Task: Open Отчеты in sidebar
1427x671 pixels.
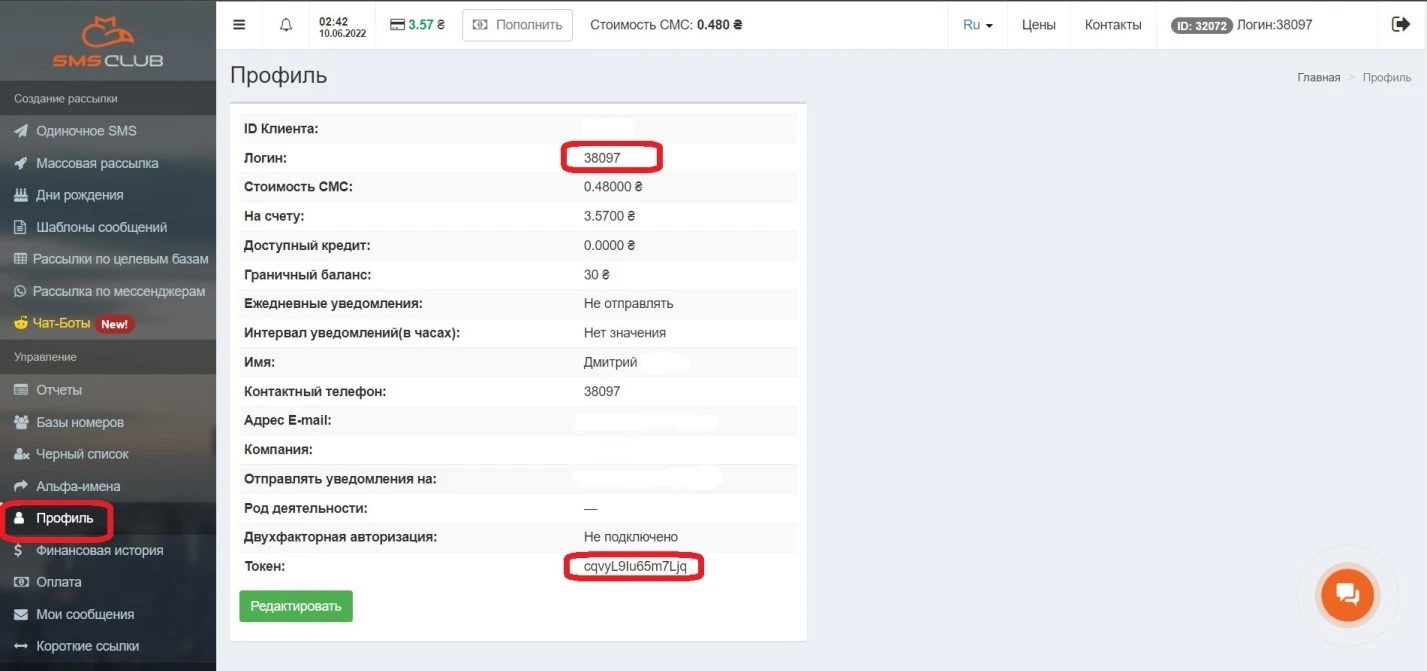Action: click(x=59, y=390)
